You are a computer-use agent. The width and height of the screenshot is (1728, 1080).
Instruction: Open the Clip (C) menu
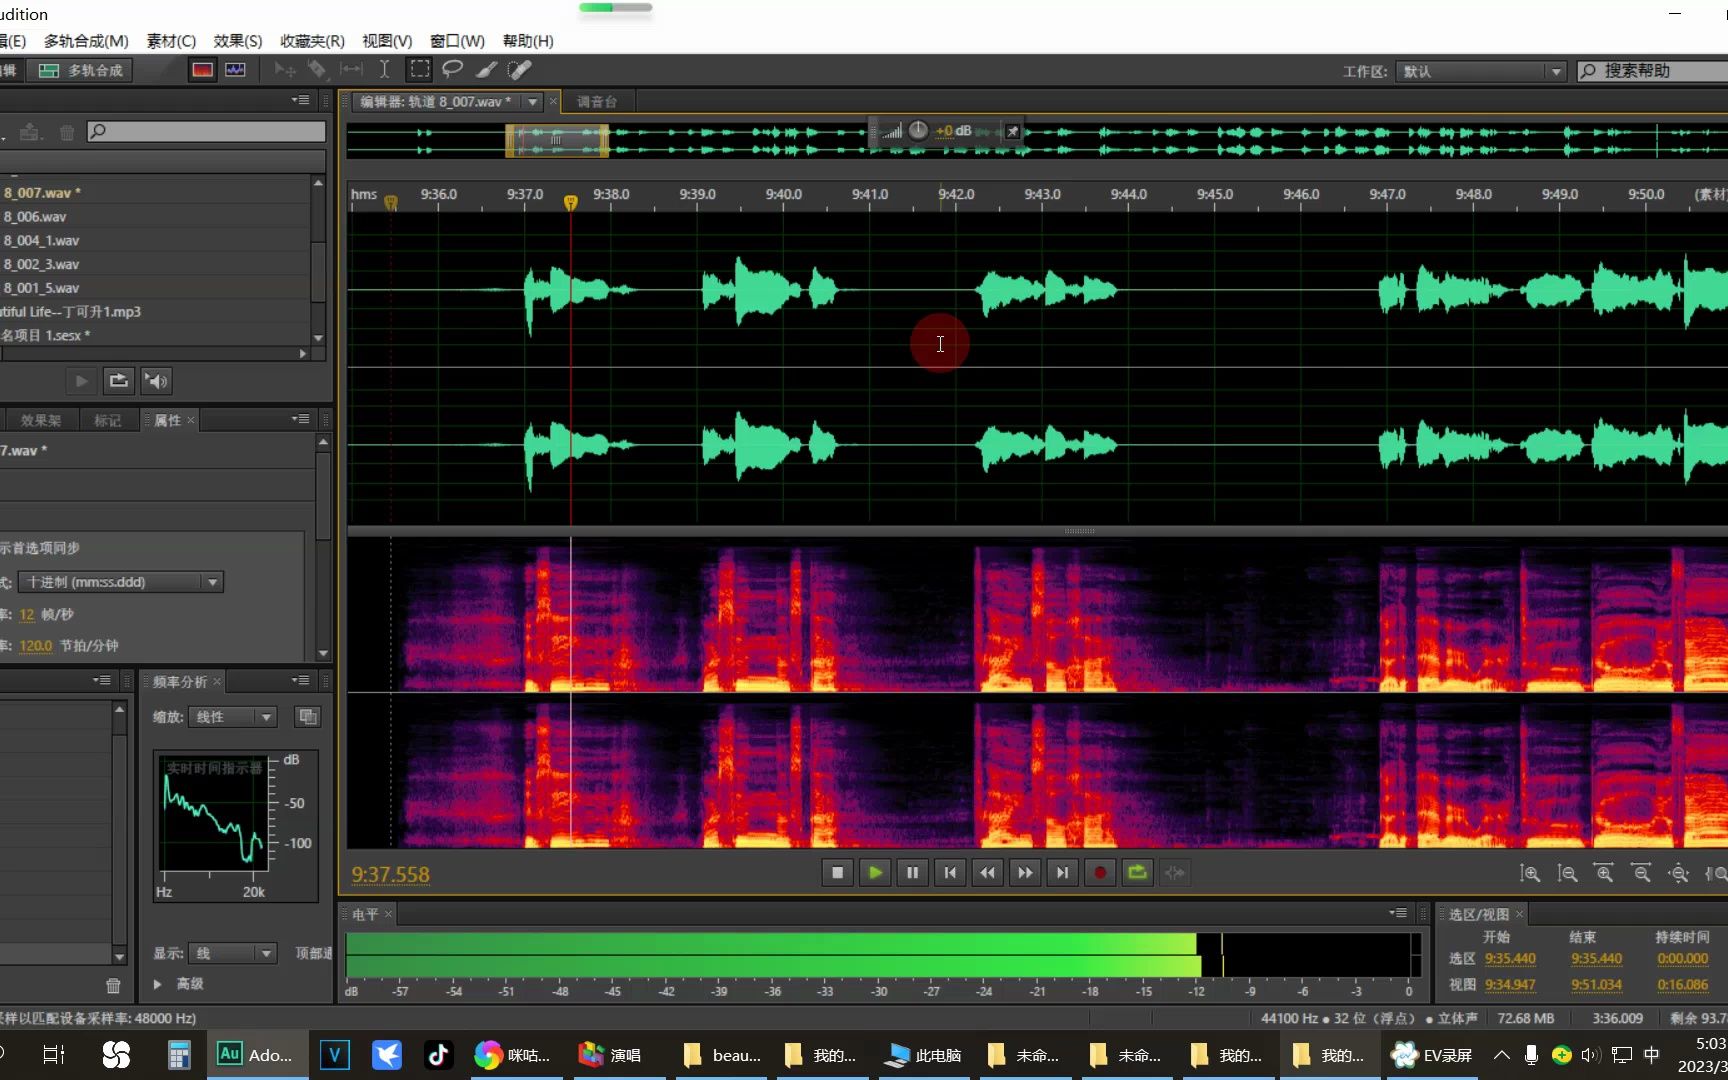pyautogui.click(x=171, y=40)
